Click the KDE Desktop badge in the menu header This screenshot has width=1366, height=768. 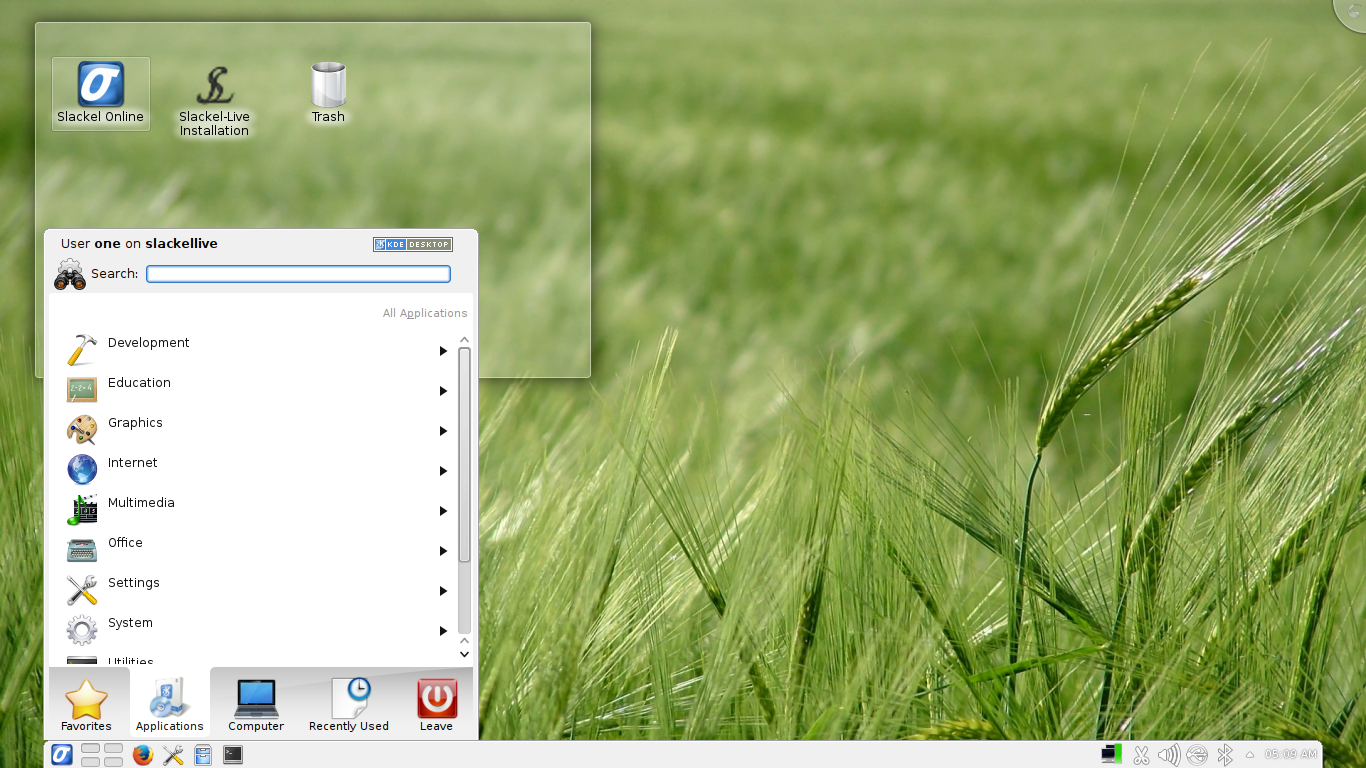[x=413, y=244]
